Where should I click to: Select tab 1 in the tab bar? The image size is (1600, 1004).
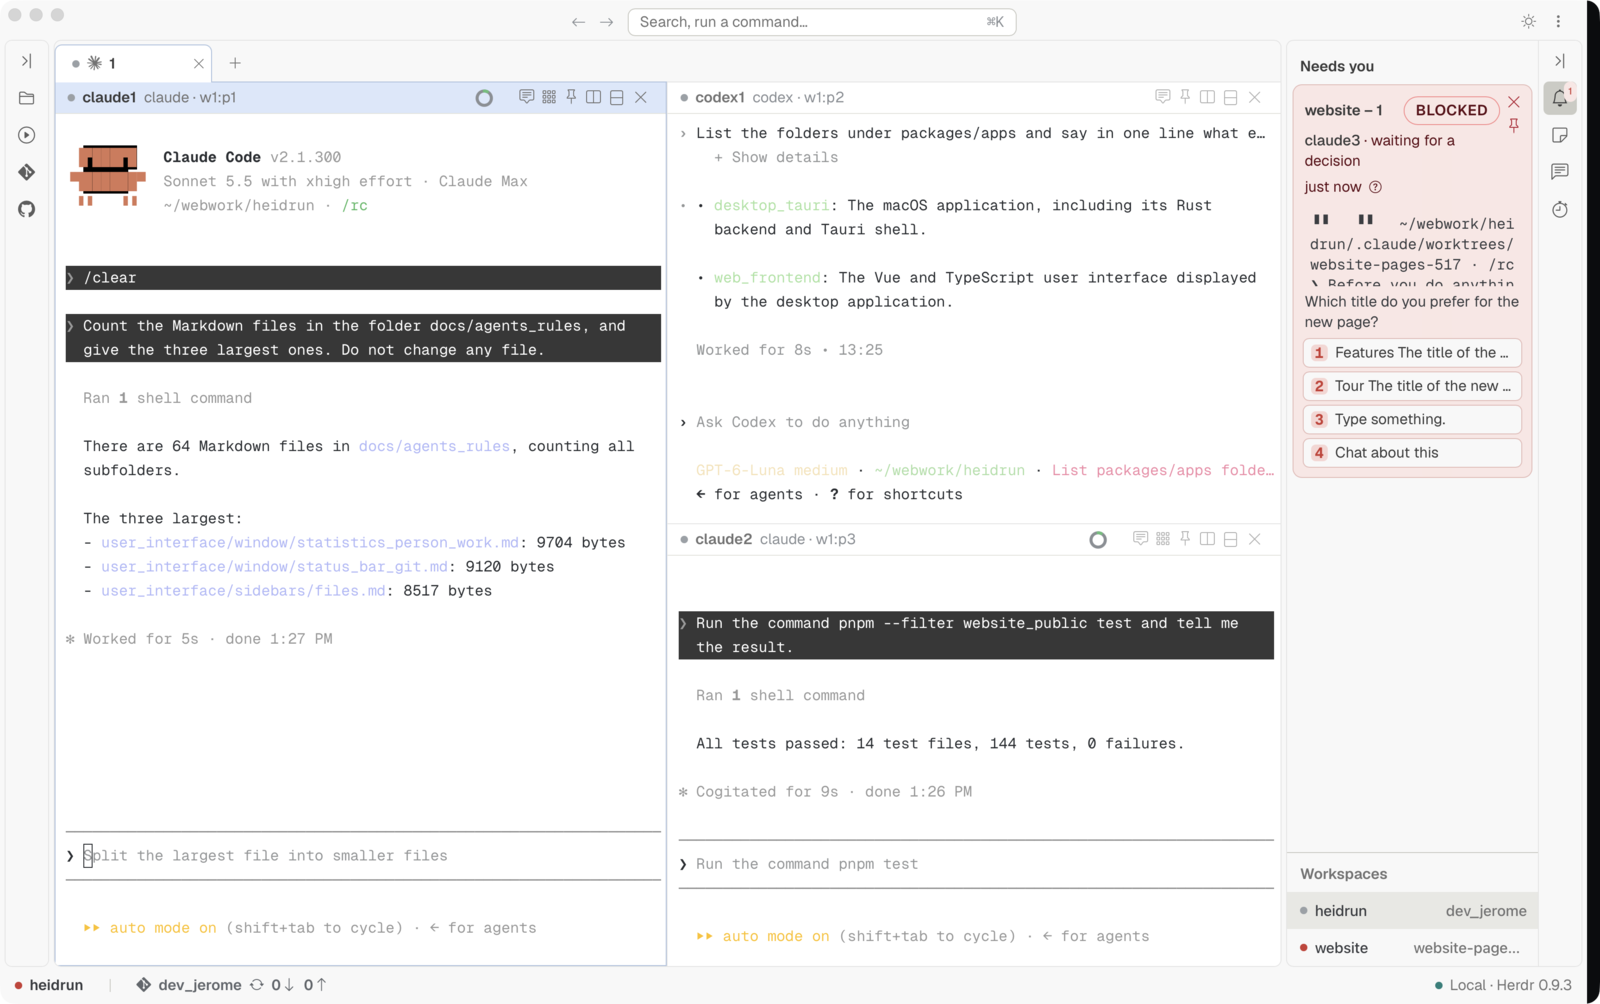[134, 63]
